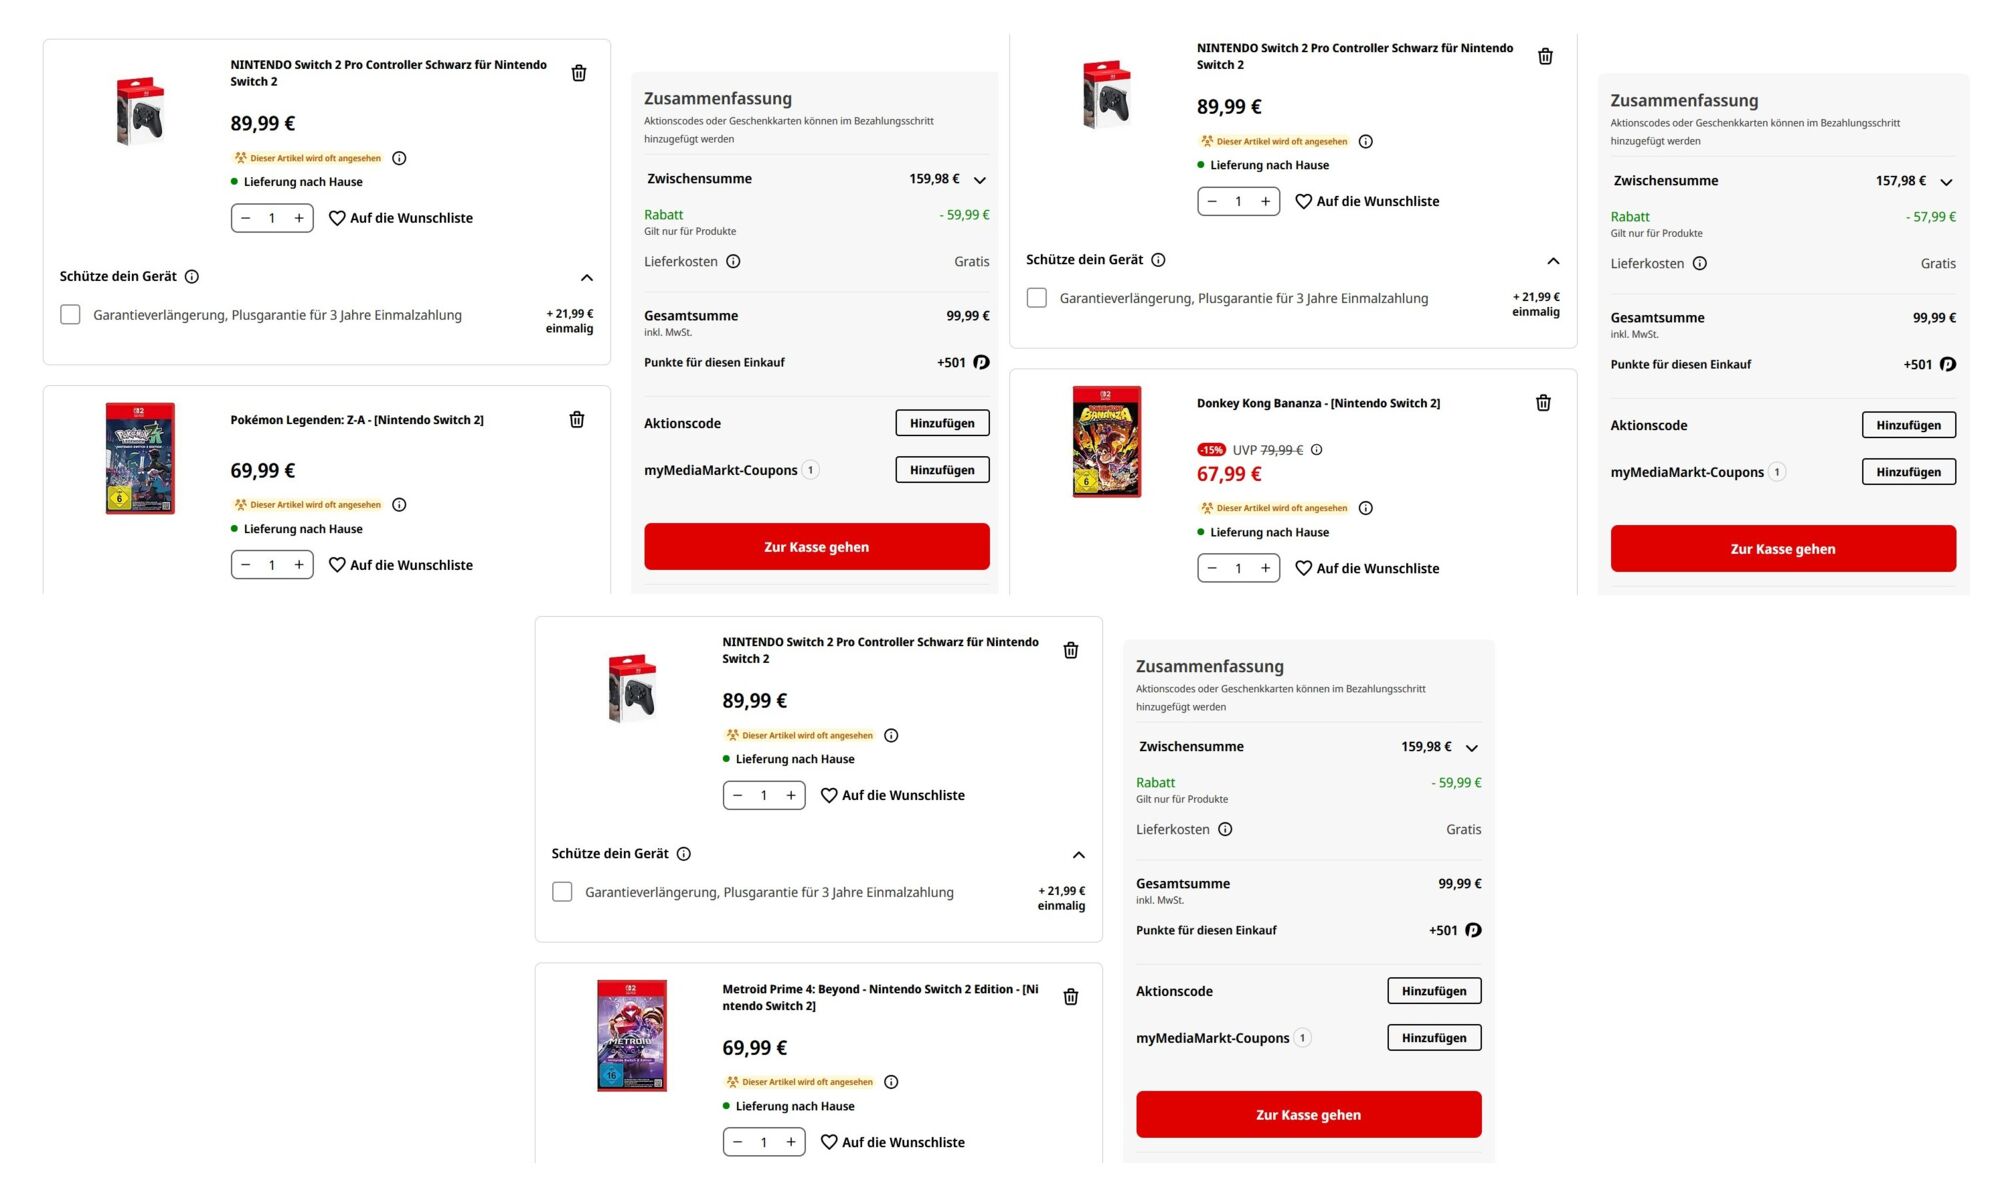
Task: Enable Plusgarantie checkbox above Metroid Prime 4
Action: point(562,892)
